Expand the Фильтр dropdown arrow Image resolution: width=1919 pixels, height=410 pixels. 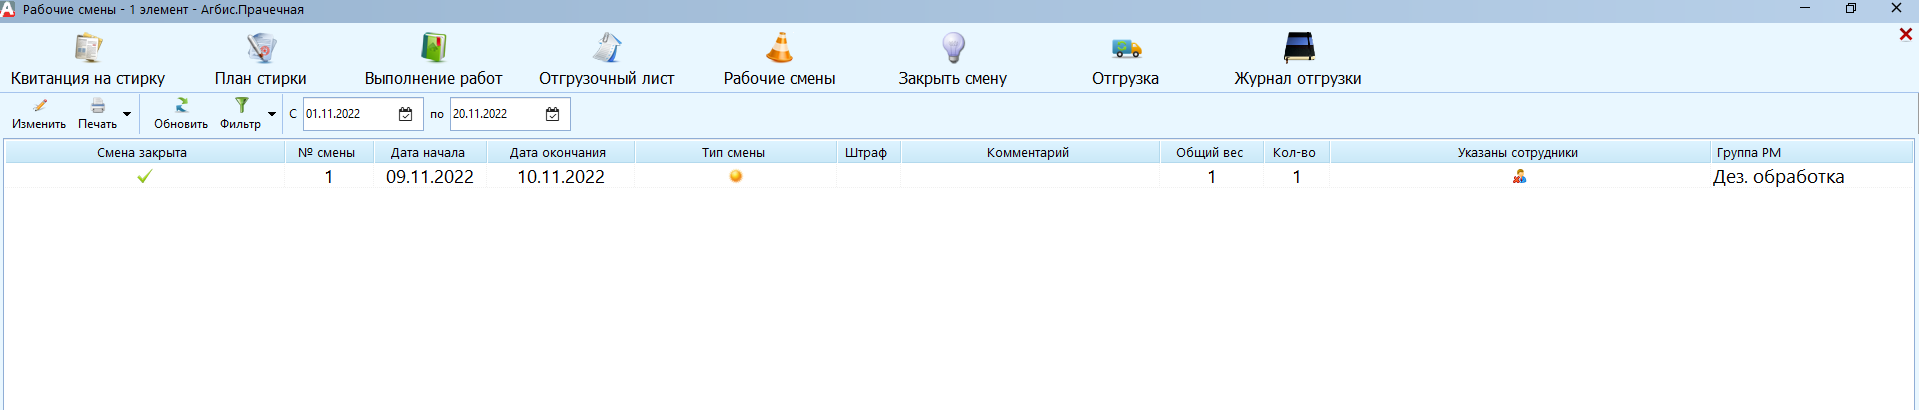click(272, 114)
